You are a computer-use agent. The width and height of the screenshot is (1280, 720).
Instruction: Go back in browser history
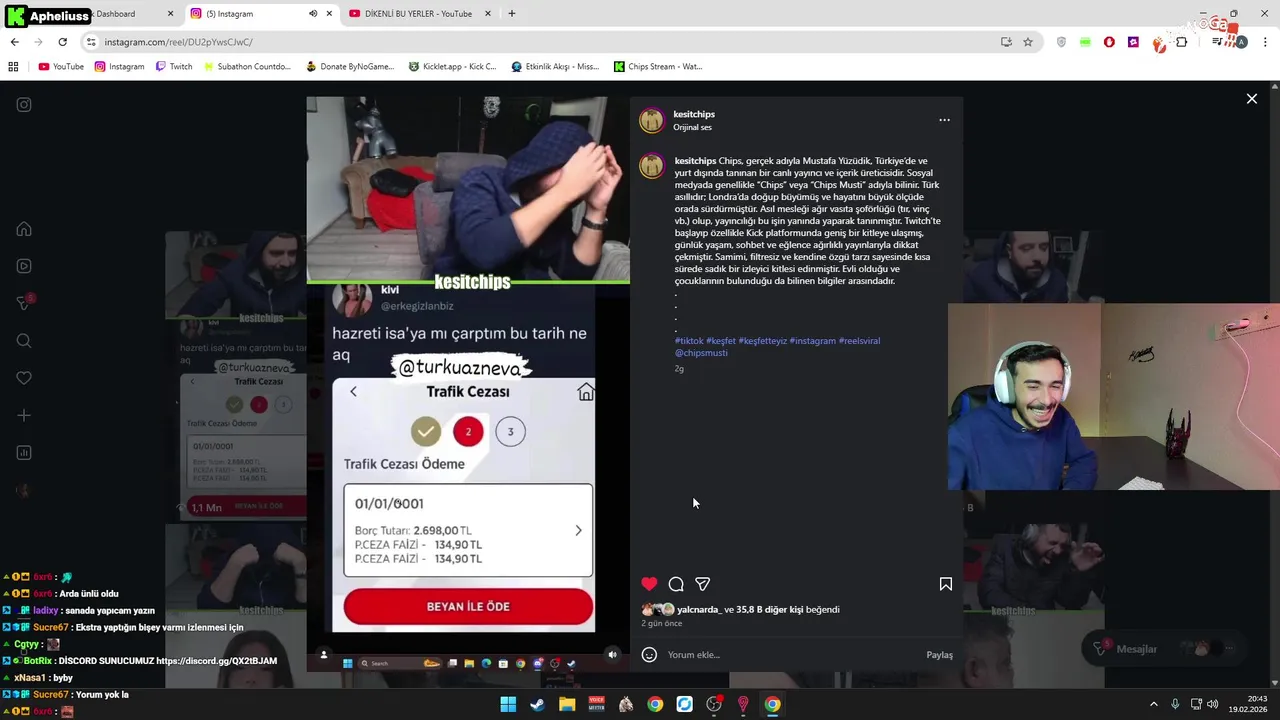(x=14, y=42)
